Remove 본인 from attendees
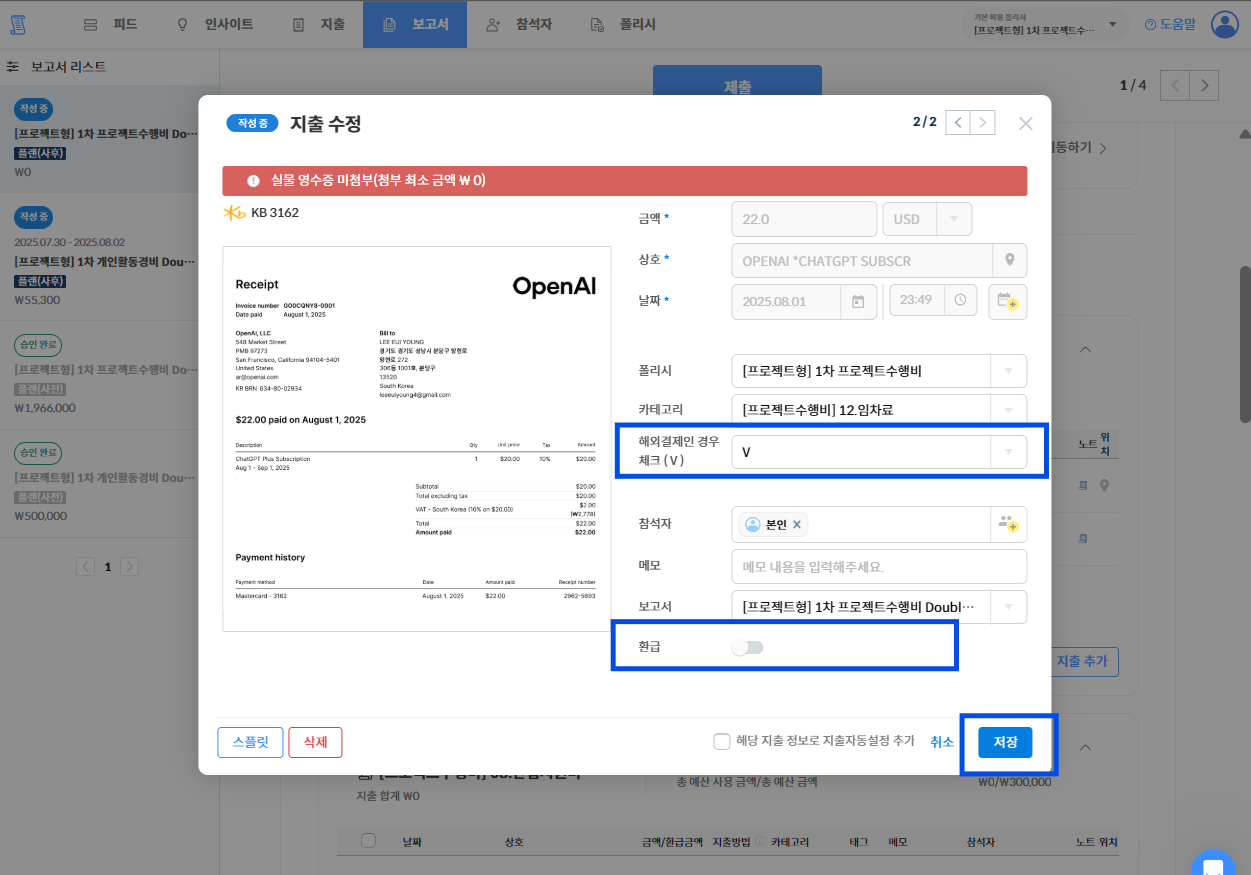This screenshot has height=875, width=1251. [797, 524]
